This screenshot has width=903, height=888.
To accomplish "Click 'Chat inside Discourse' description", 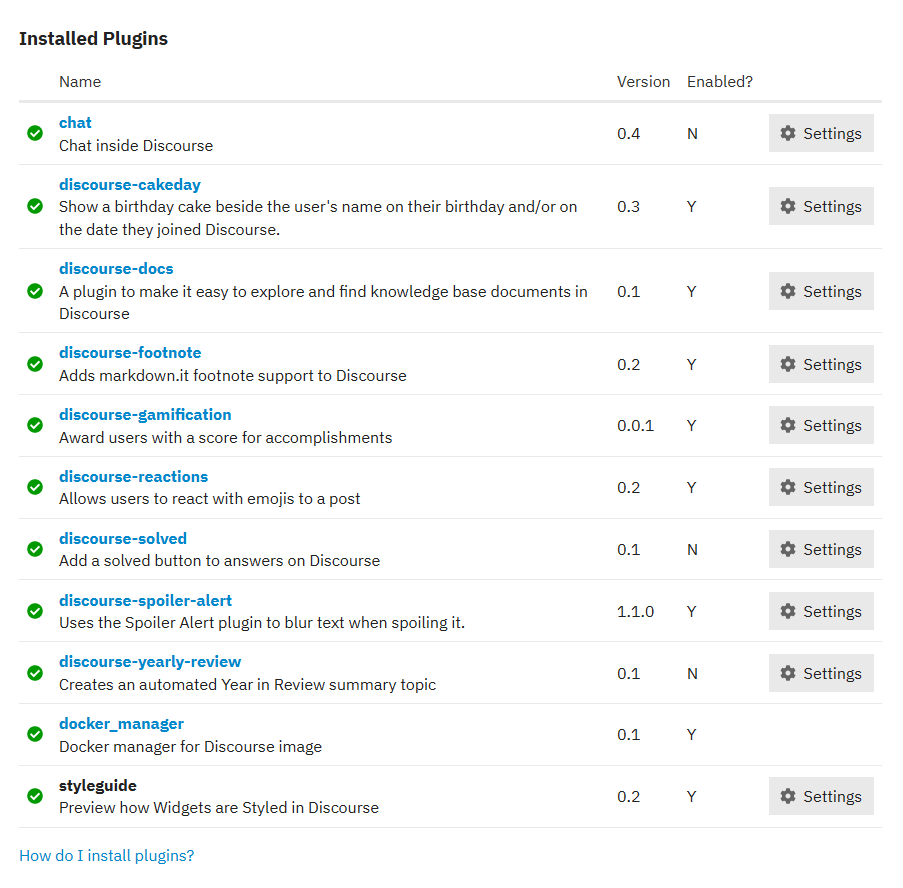I will click(136, 146).
